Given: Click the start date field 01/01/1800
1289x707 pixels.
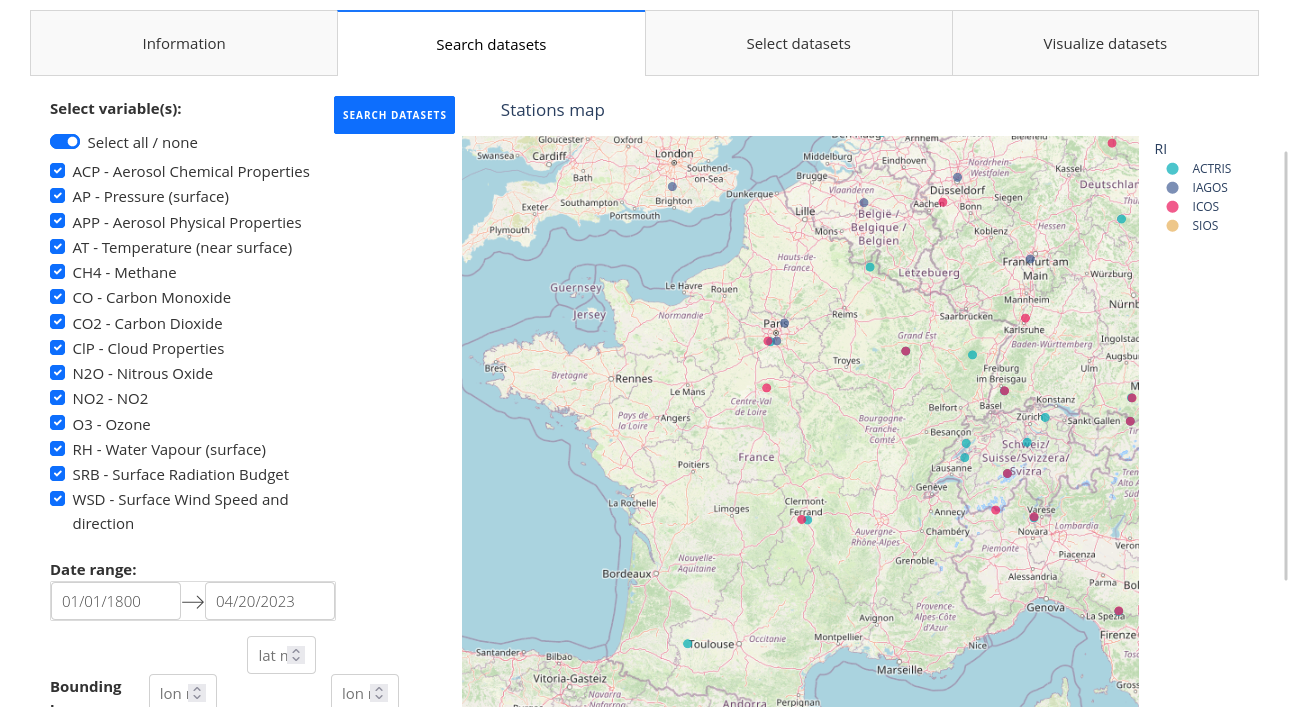Looking at the screenshot, I should (115, 601).
